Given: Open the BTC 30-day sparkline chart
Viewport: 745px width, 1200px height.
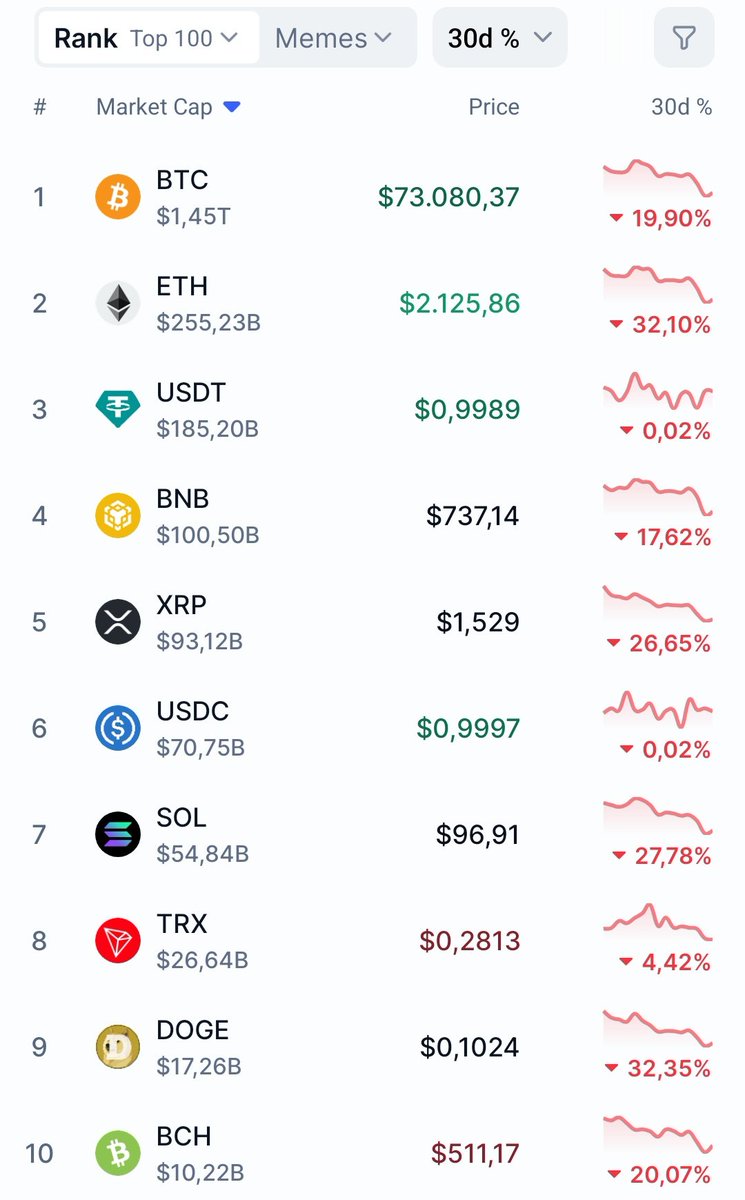Looking at the screenshot, I should (x=657, y=178).
